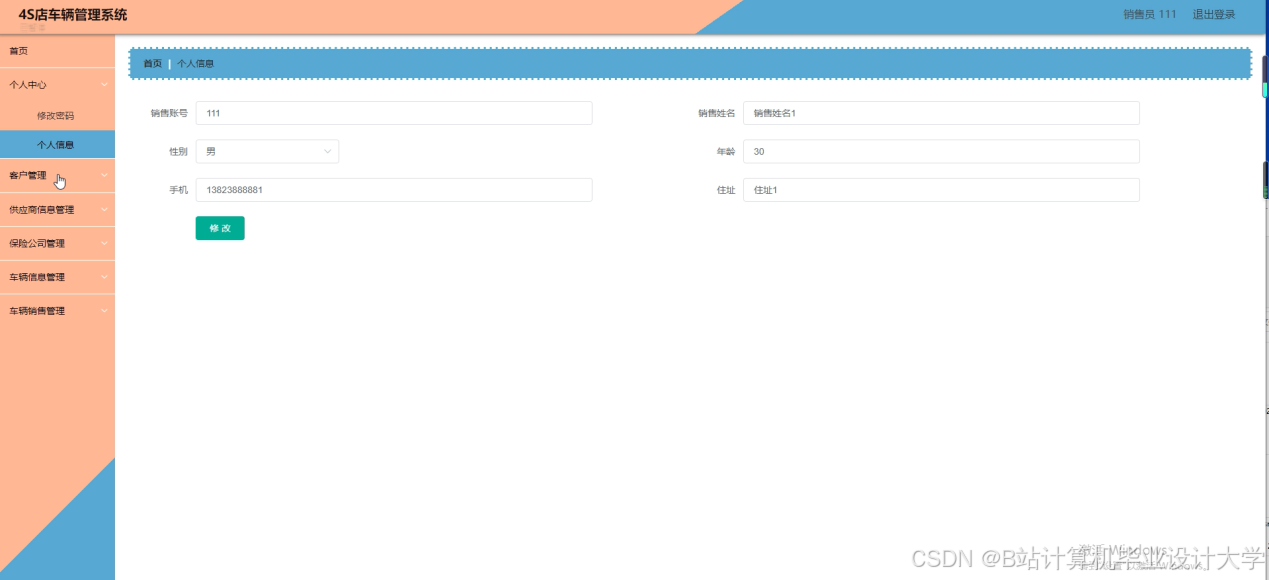Viewport: 1269px width, 580px height.
Task: Open 修改密码 submenu item
Action: click(x=57, y=116)
